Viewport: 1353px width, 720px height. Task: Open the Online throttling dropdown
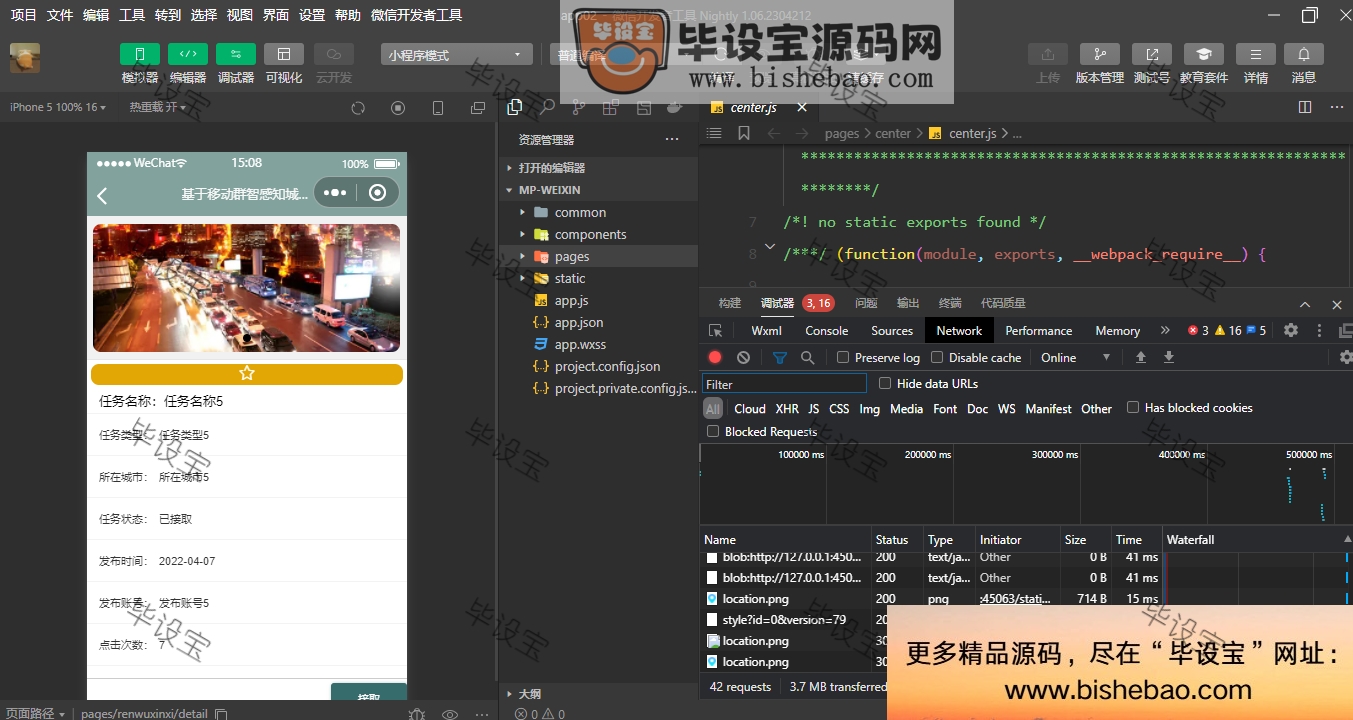pos(1075,357)
